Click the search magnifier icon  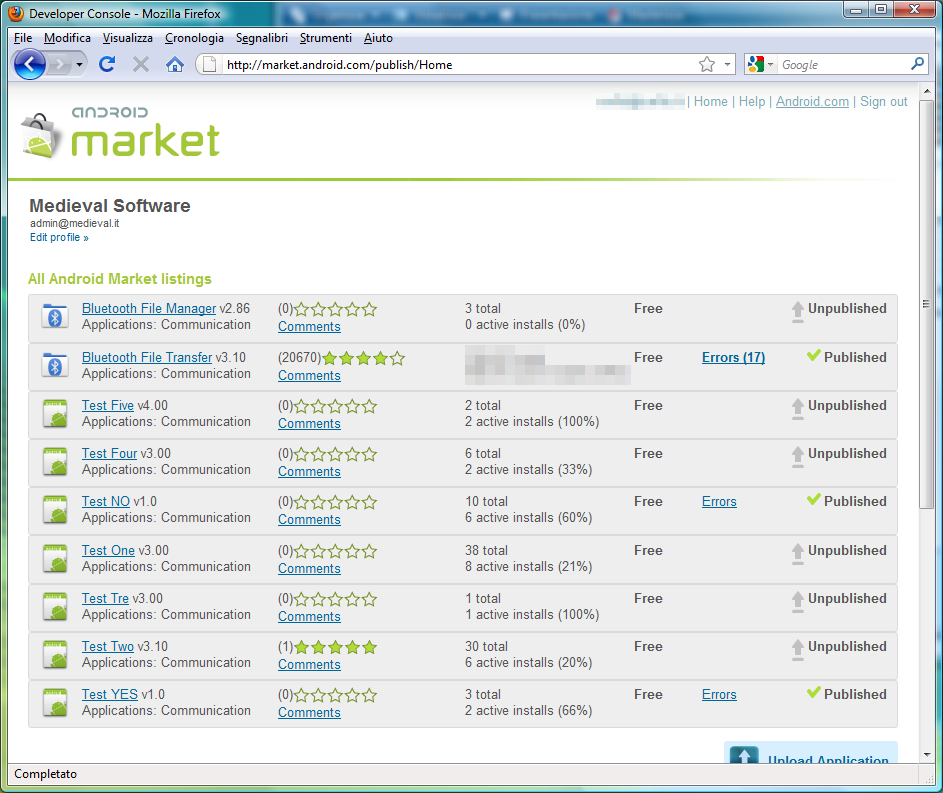[917, 64]
